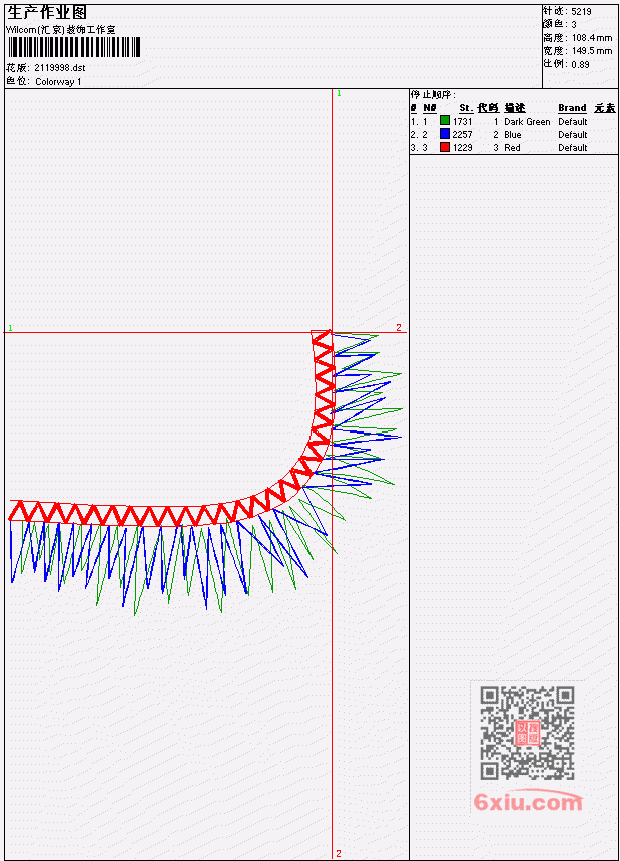Click the barcode under the header
This screenshot has height=861, width=620.
[74, 47]
